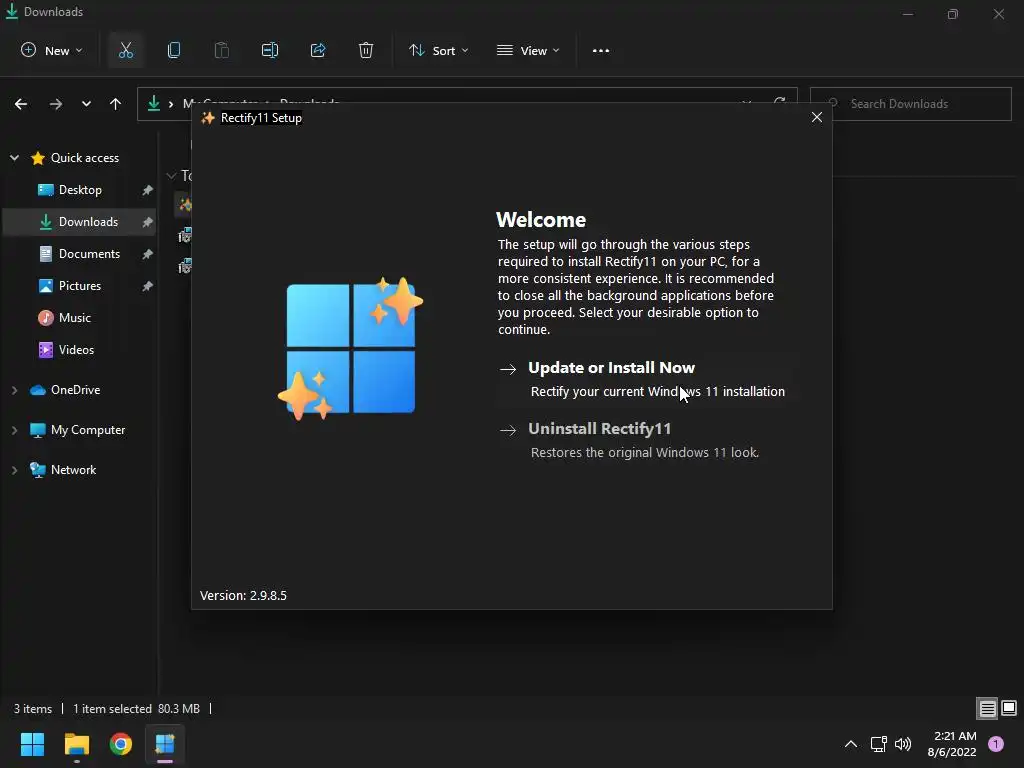Show hidden icons in system tray
The height and width of the screenshot is (768, 1024).
click(x=851, y=744)
